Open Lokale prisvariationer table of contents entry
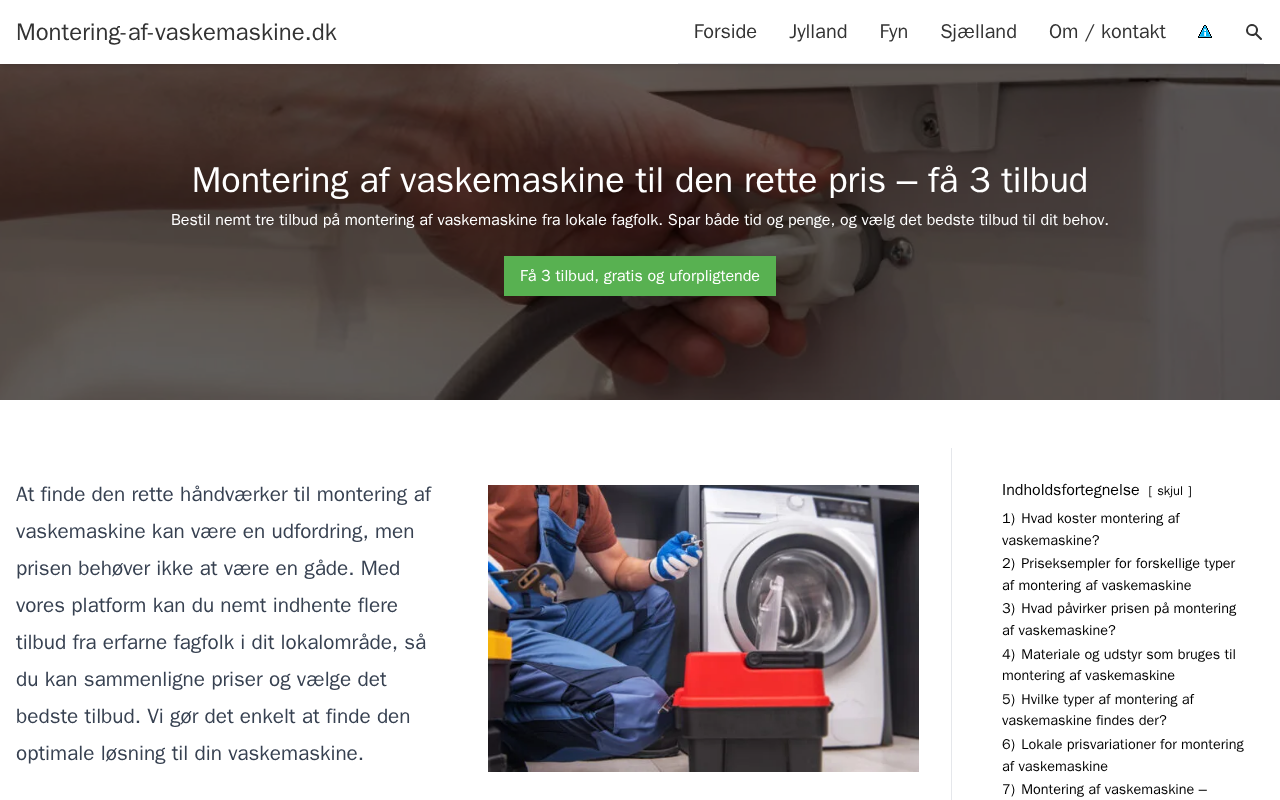 coord(1123,755)
